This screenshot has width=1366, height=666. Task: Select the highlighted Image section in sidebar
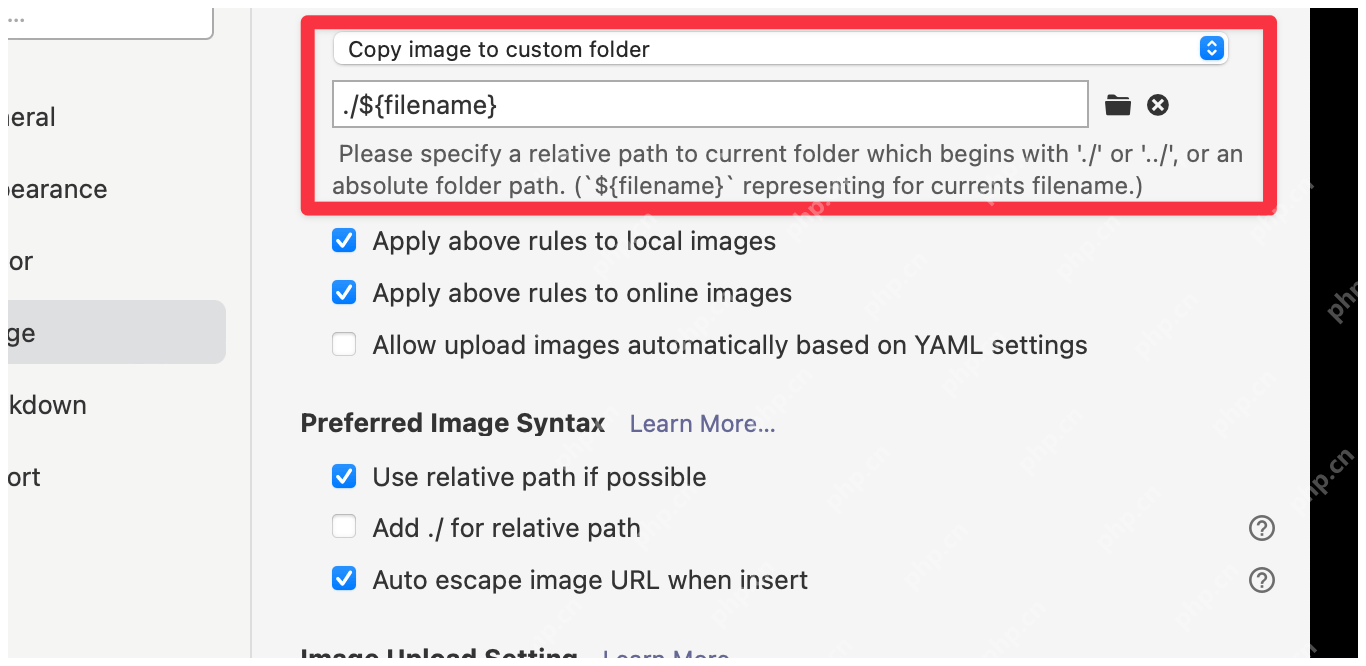(117, 332)
